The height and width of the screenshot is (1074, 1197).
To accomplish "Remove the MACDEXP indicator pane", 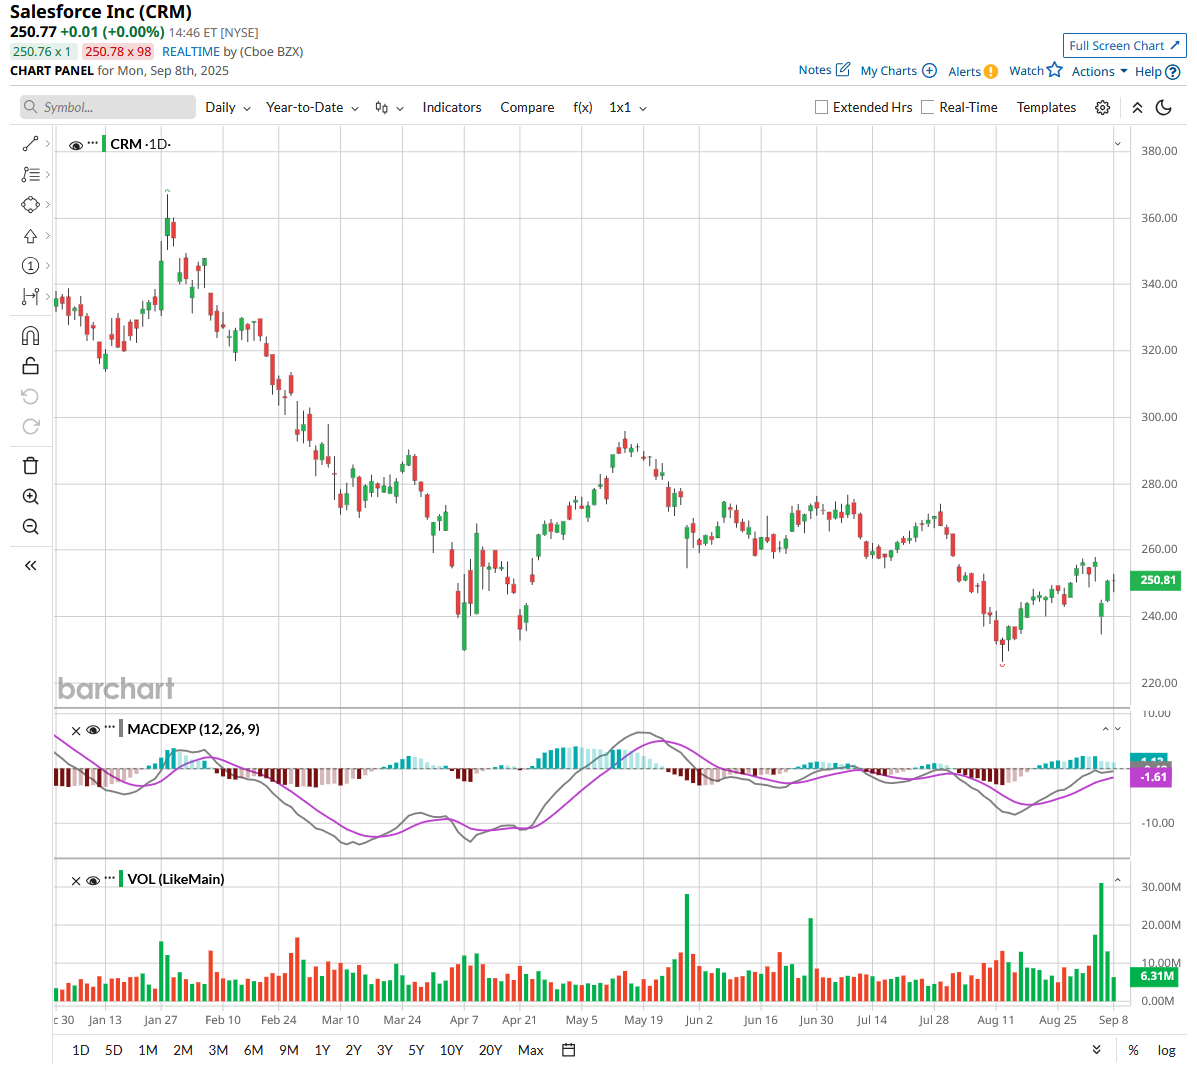I will pos(76,731).
